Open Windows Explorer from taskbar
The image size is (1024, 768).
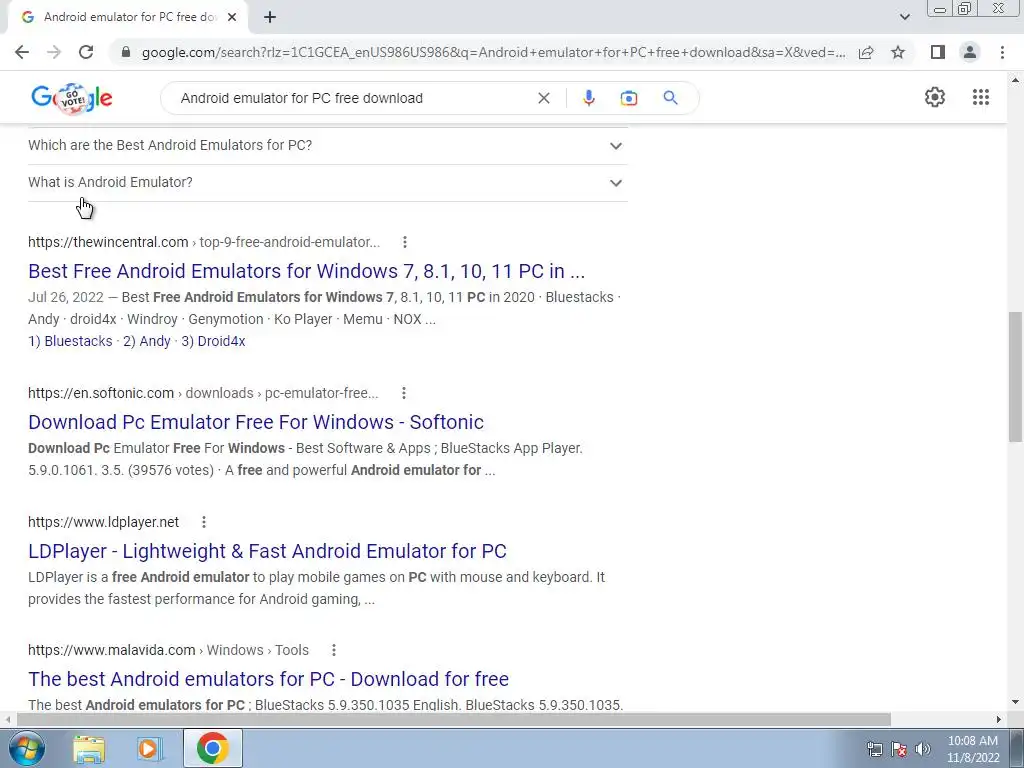click(89, 748)
